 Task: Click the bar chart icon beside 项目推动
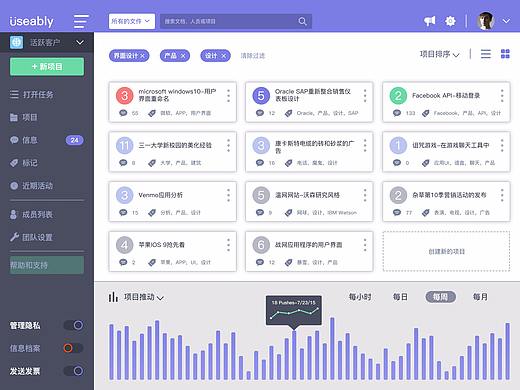[113, 297]
